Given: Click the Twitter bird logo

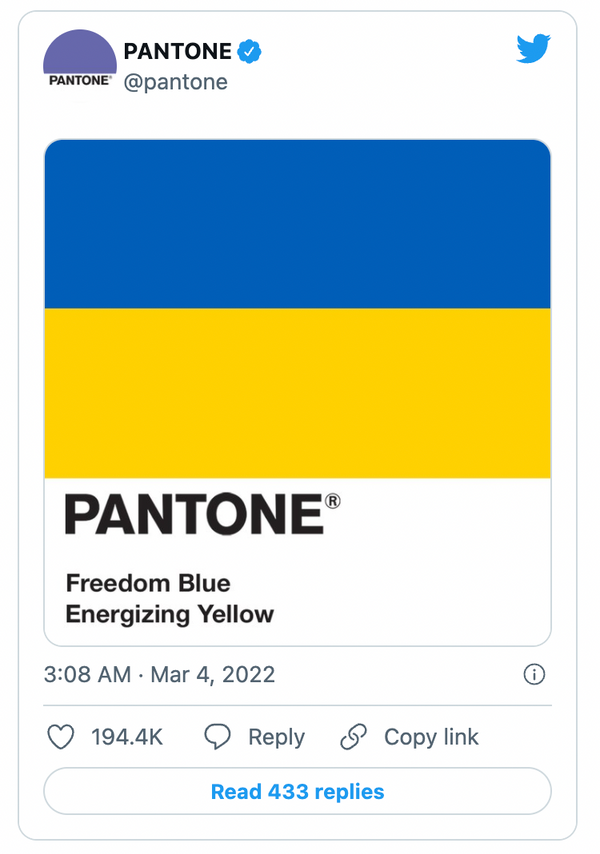Looking at the screenshot, I should click(x=534, y=48).
